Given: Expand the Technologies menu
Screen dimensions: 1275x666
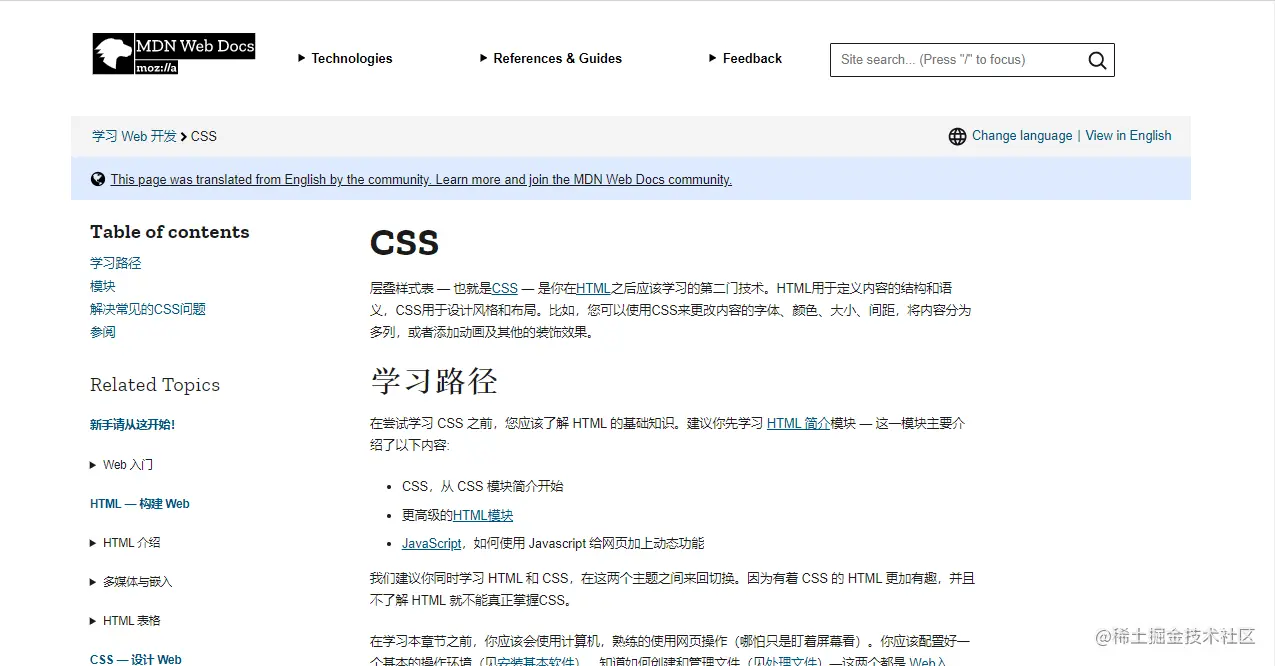Looking at the screenshot, I should coord(345,58).
